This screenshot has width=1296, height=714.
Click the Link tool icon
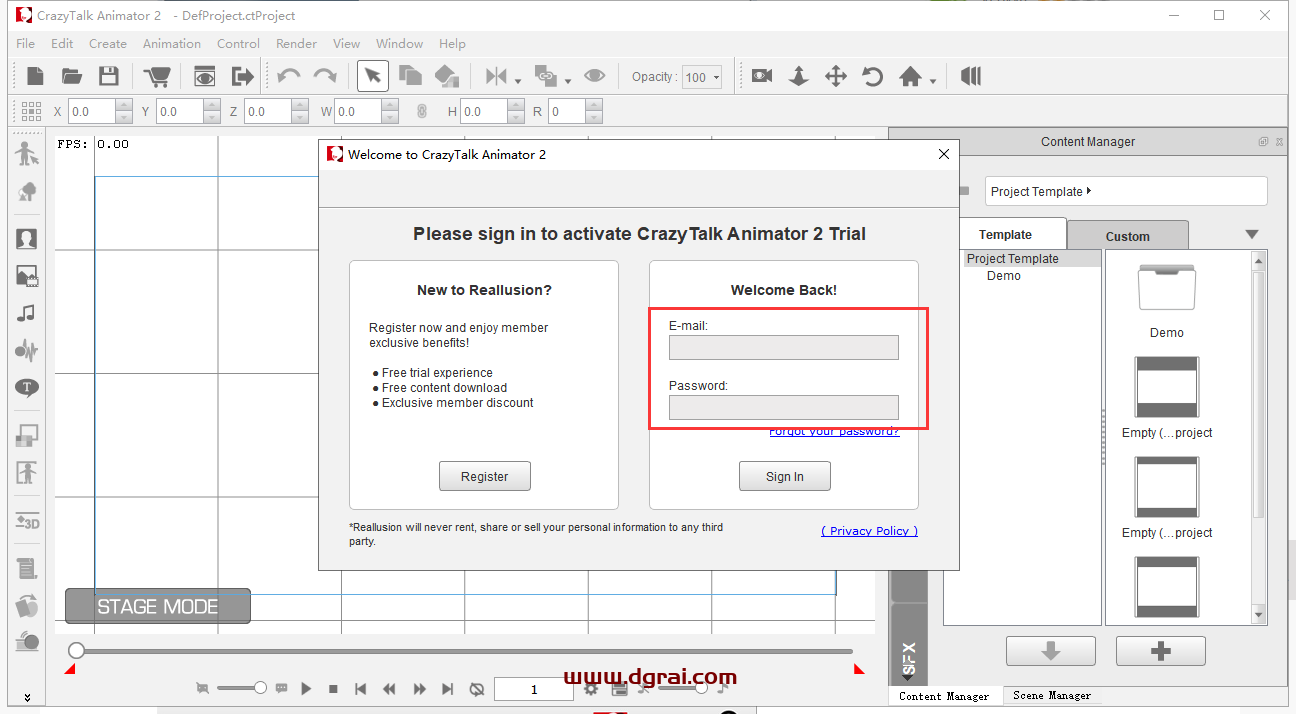point(546,76)
